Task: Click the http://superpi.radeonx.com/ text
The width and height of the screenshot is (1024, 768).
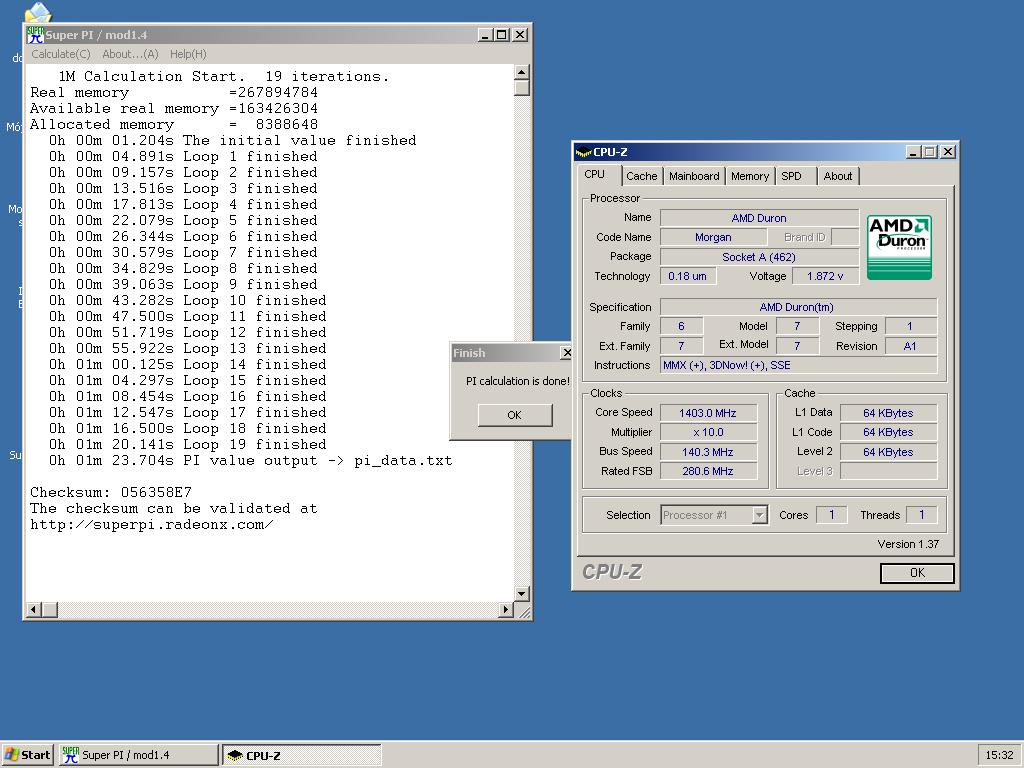Action: coord(152,524)
